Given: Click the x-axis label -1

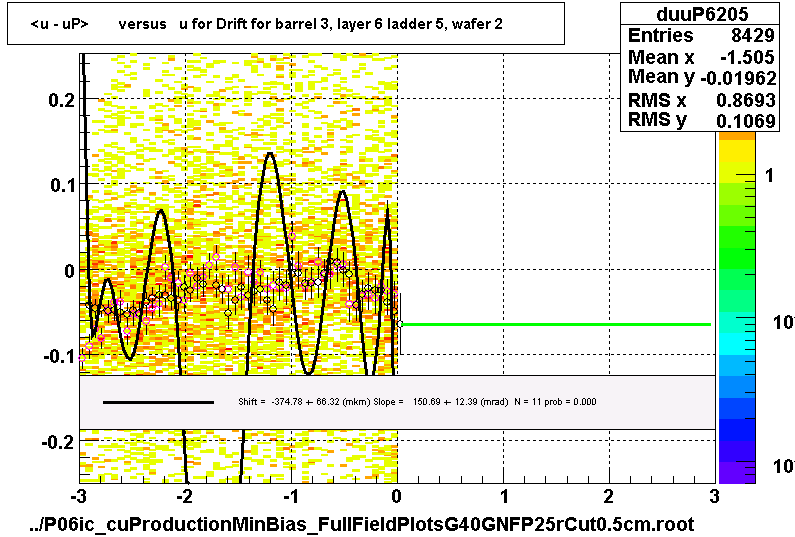Looking at the screenshot, I should point(291,497).
